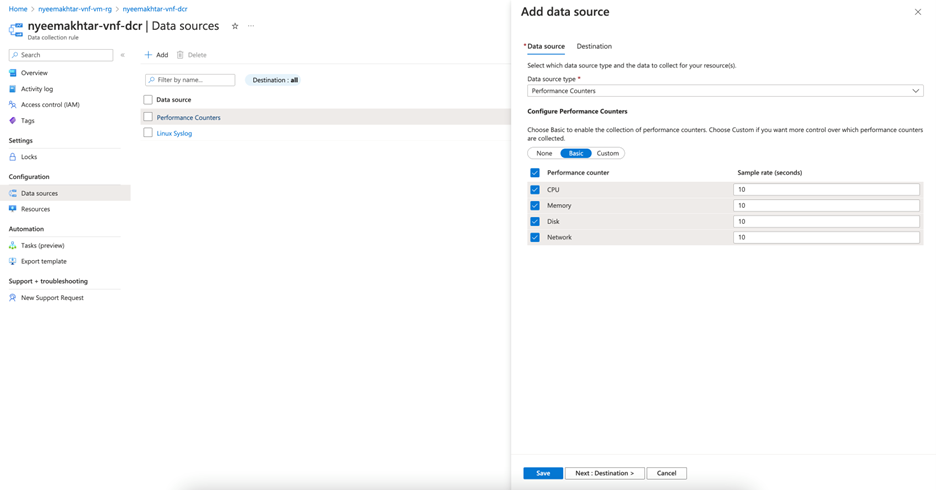Collapse the sidebar using the double-chevron icon

coord(123,55)
